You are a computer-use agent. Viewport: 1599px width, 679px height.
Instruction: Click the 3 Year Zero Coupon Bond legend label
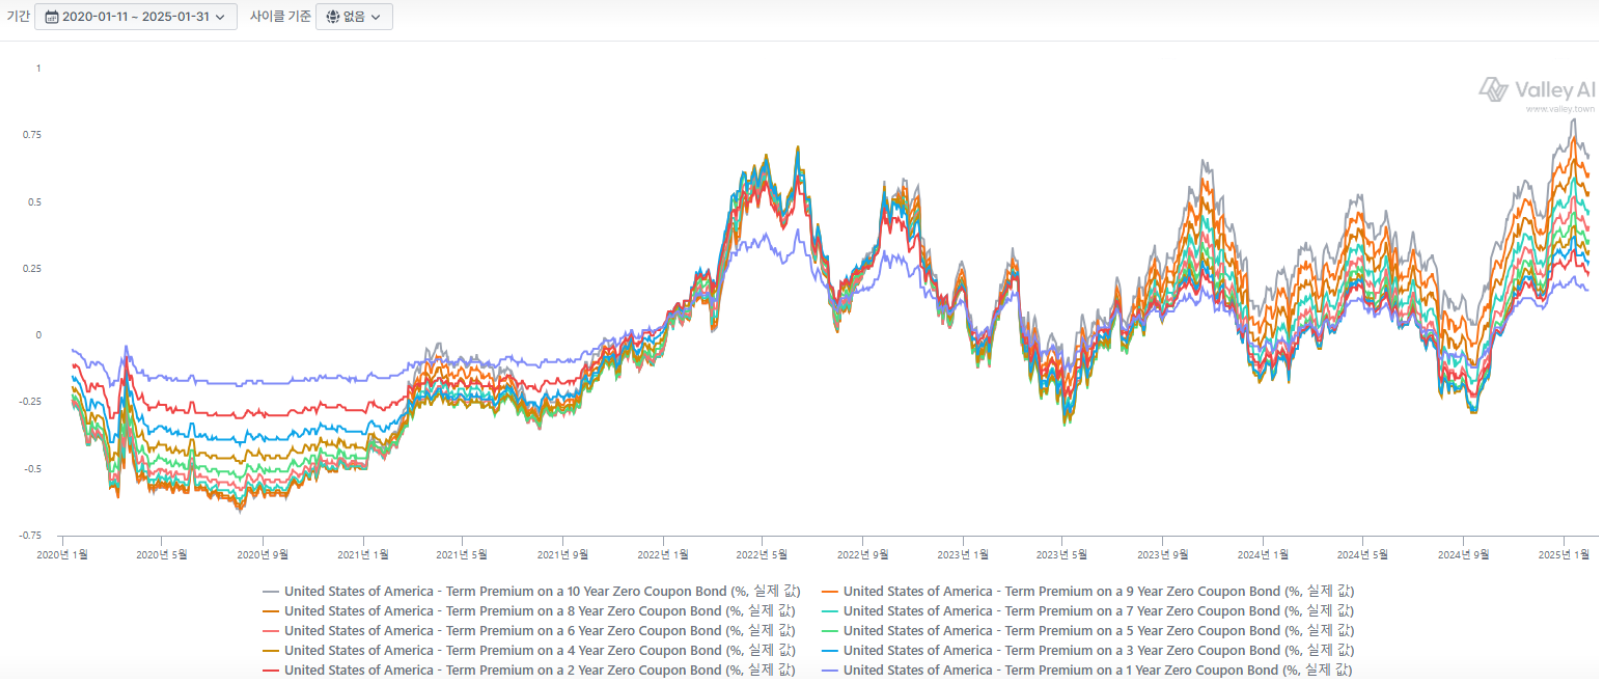1098,650
